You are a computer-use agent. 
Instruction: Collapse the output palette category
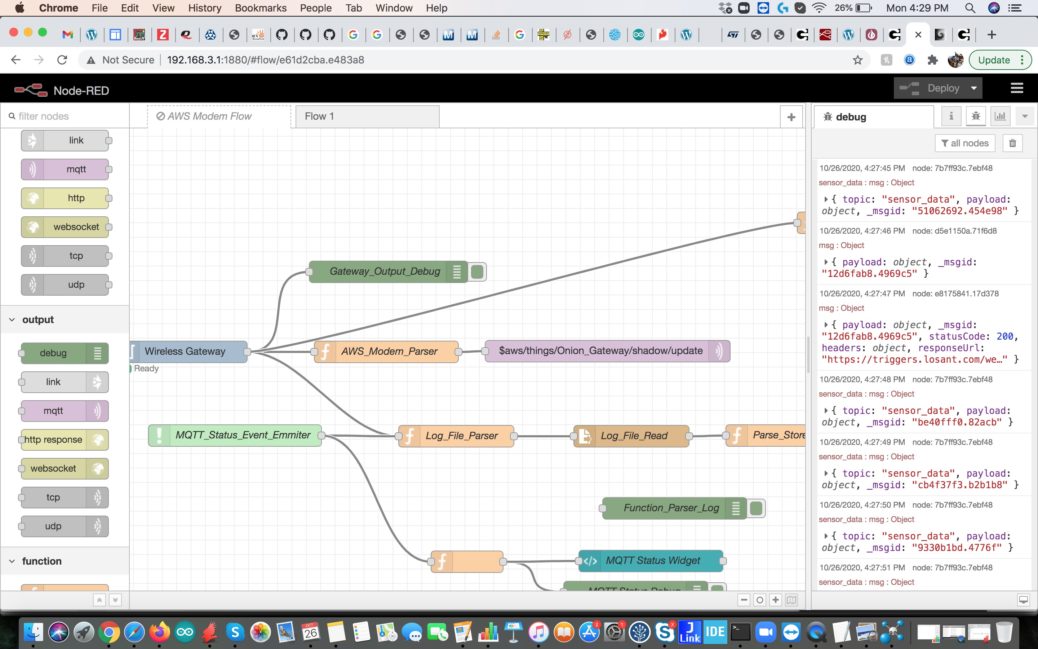pos(13,320)
